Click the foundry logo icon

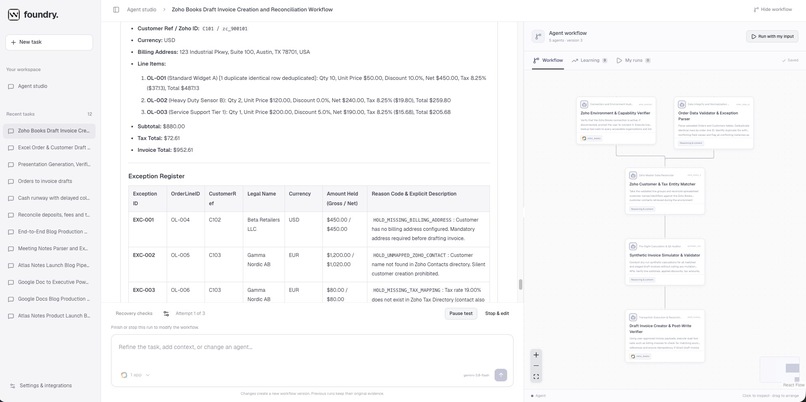click(x=14, y=15)
